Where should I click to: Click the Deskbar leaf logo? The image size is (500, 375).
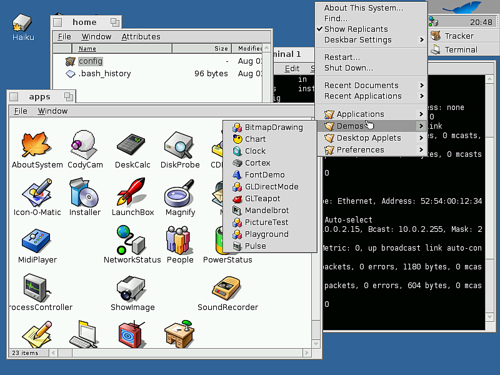pos(462,7)
